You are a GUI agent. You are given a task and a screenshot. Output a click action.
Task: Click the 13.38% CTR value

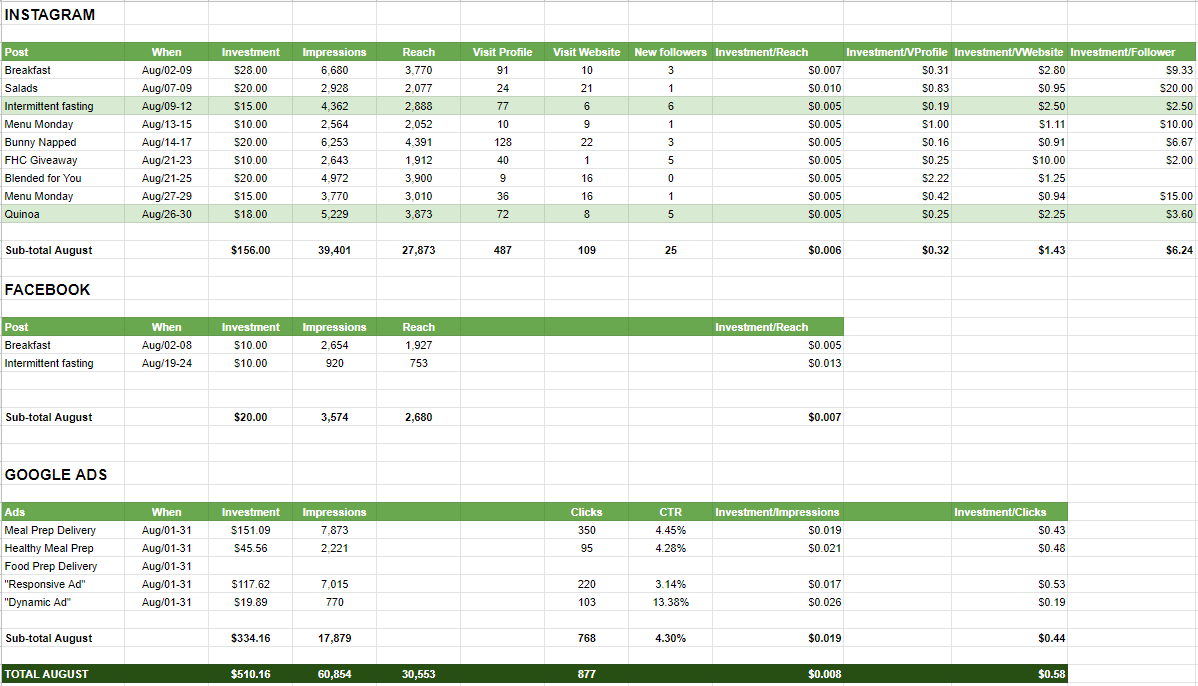click(670, 602)
